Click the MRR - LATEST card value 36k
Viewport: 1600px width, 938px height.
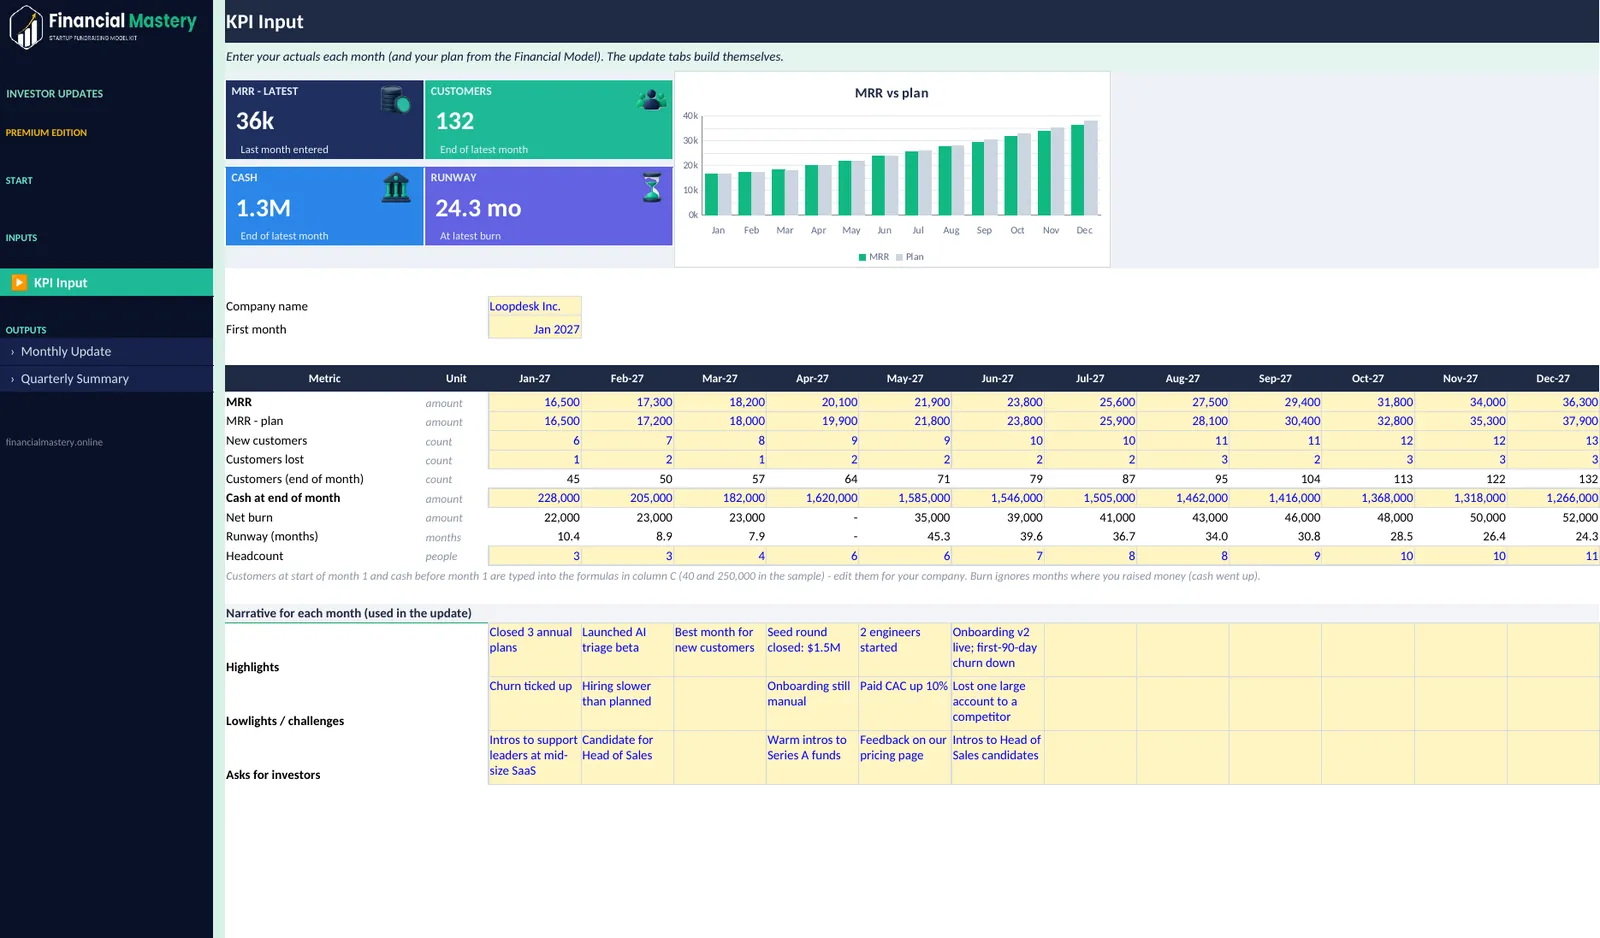click(255, 121)
